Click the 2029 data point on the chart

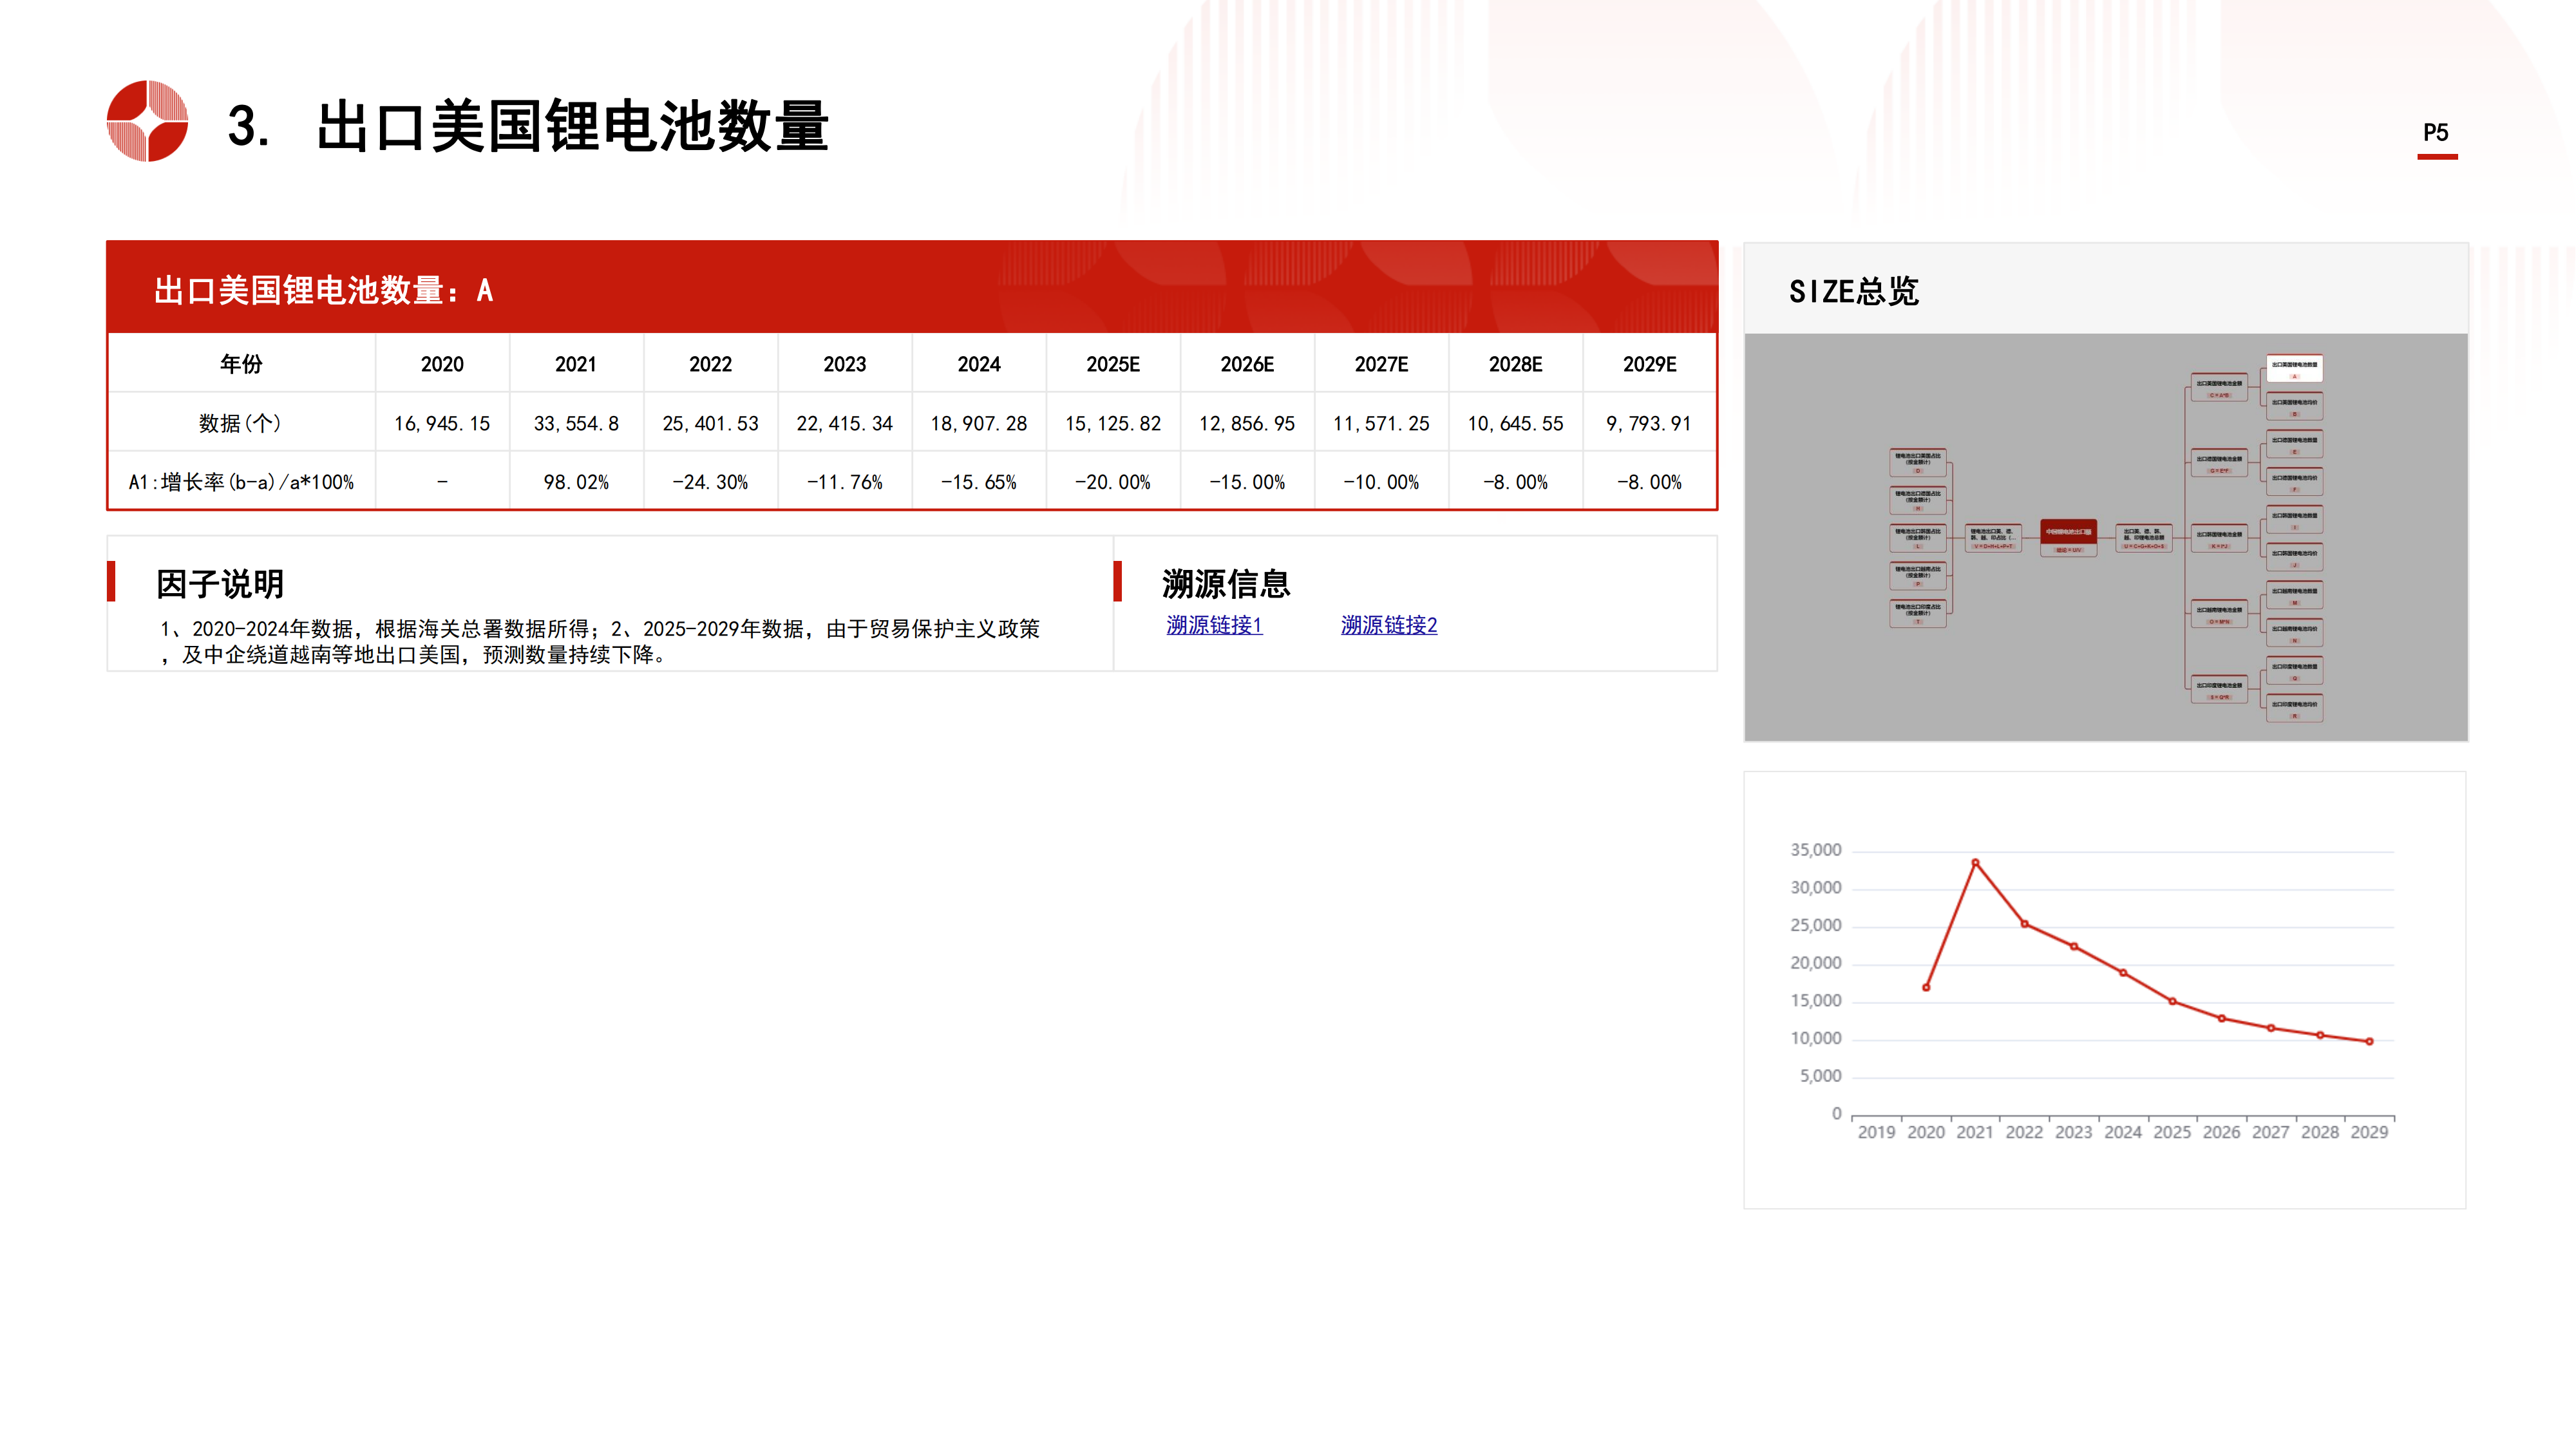tap(2369, 1041)
